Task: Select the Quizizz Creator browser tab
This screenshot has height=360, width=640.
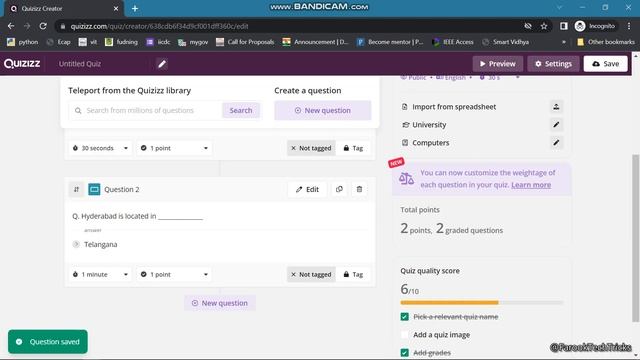Action: pos(63,9)
